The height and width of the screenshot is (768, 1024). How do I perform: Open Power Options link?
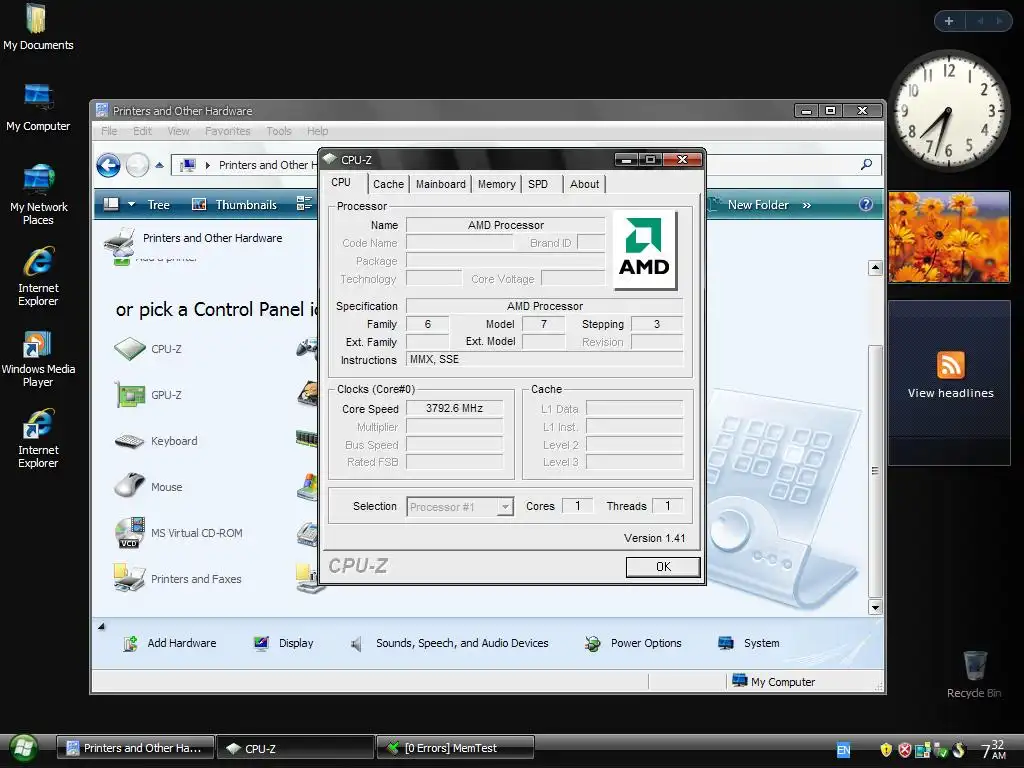pyautogui.click(x=633, y=643)
